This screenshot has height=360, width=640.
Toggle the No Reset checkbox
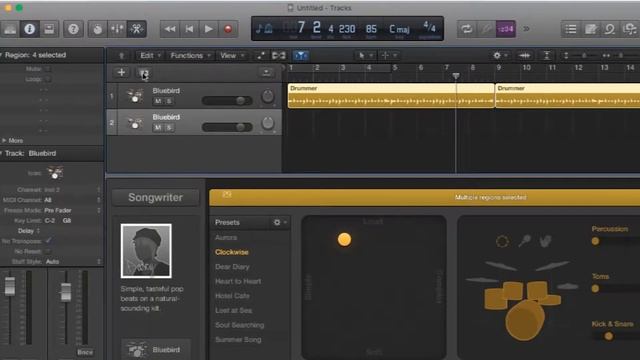point(47,251)
